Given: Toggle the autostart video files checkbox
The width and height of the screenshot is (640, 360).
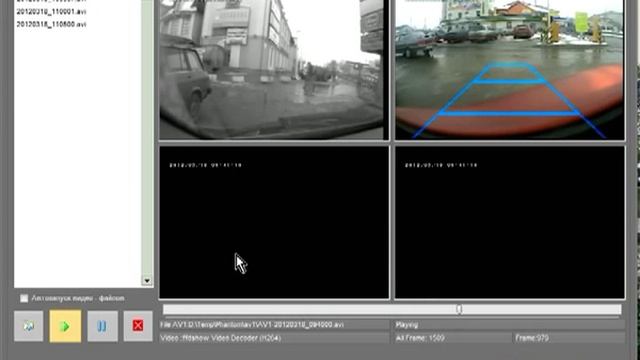Looking at the screenshot, I should [24, 298].
